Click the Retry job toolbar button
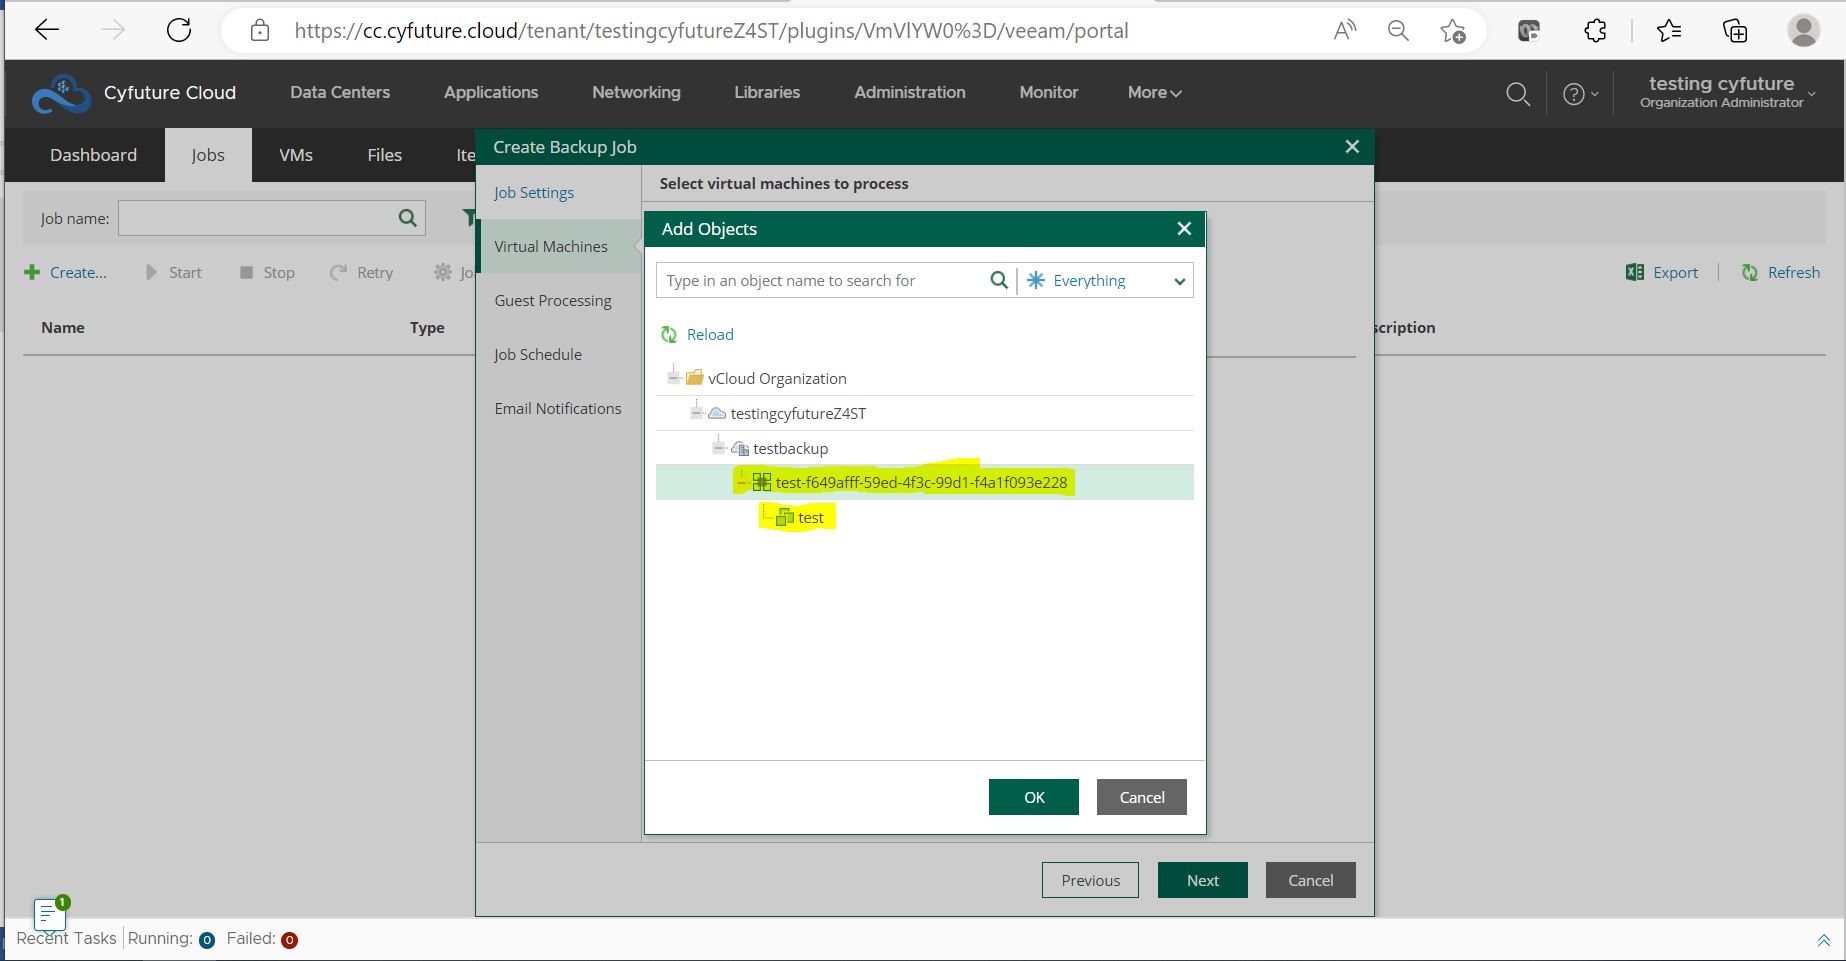Image resolution: width=1846 pixels, height=961 pixels. [x=361, y=272]
